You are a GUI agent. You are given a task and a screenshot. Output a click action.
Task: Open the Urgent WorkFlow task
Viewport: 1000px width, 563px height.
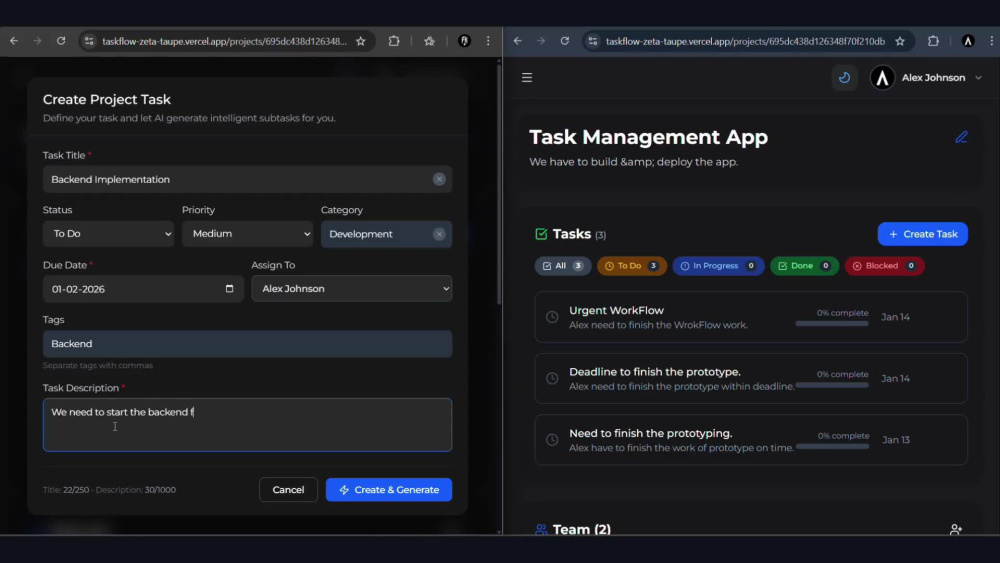[751, 317]
